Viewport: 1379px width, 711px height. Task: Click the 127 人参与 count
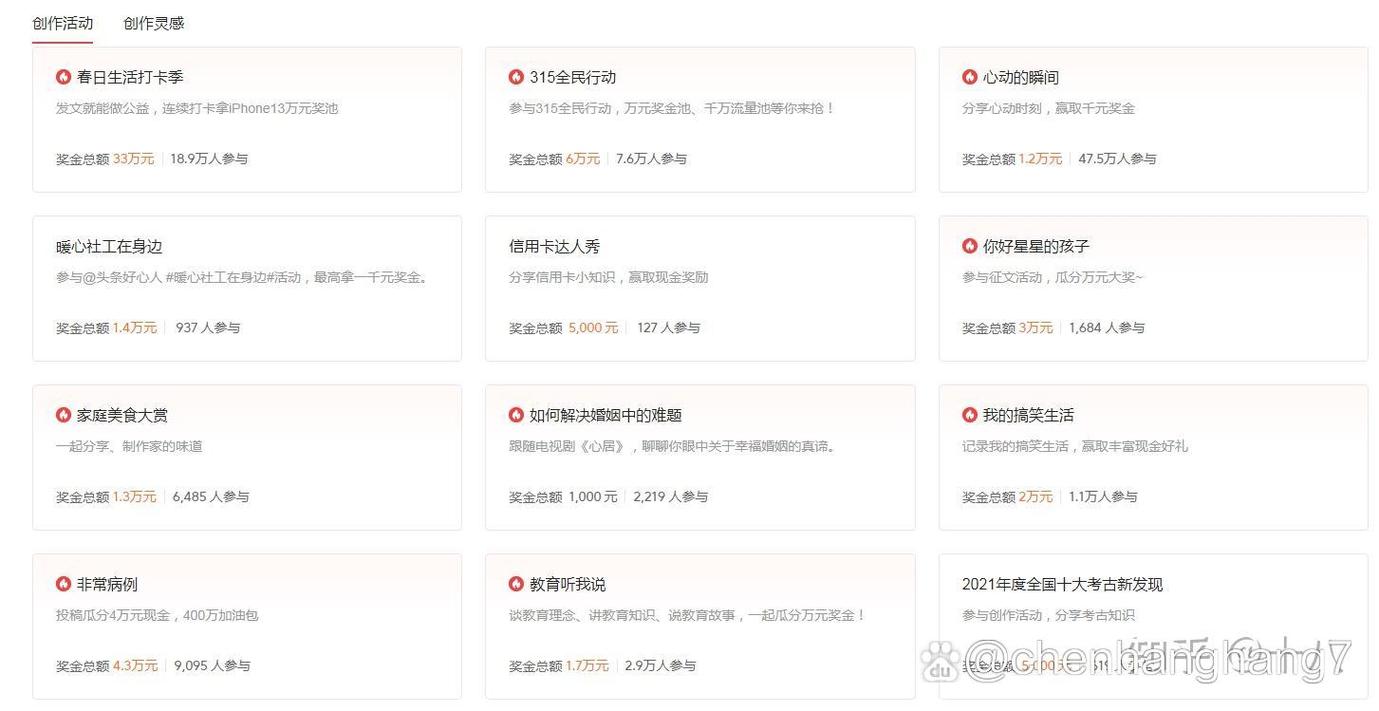[669, 327]
